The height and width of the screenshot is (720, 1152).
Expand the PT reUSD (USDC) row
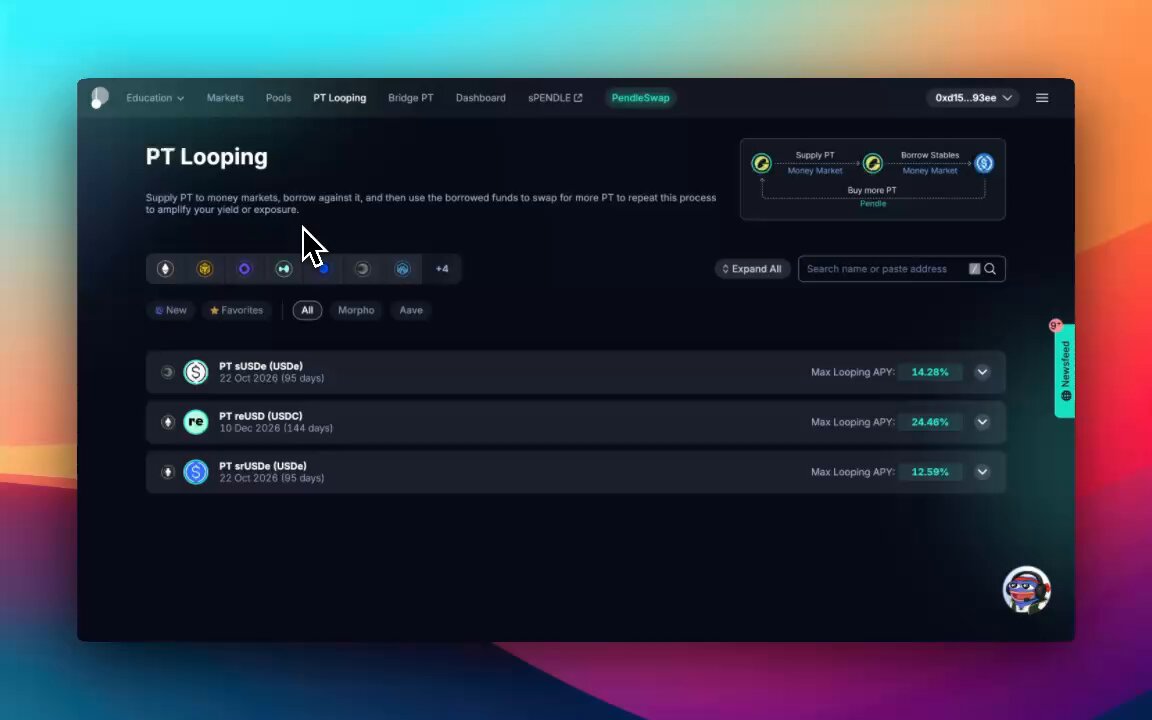pyautogui.click(x=982, y=422)
